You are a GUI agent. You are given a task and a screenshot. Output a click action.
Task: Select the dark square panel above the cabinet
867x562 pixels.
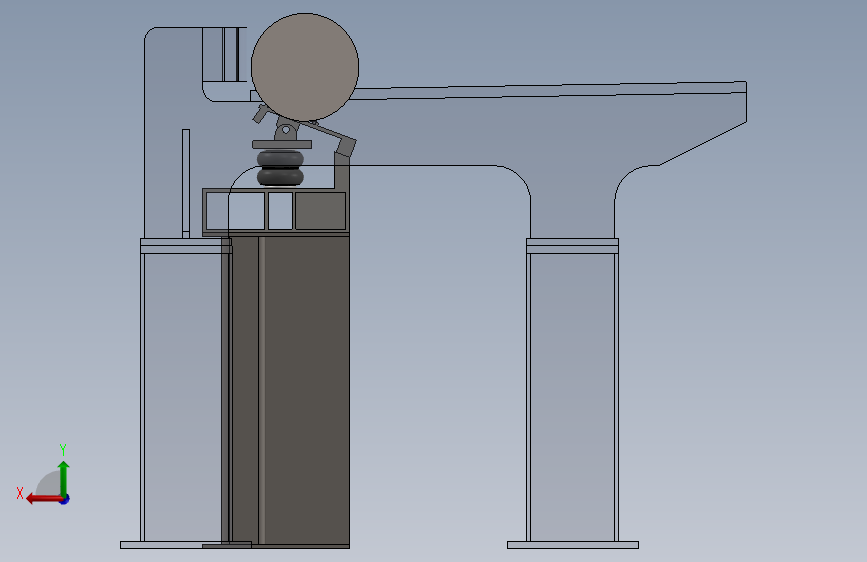click(321, 211)
